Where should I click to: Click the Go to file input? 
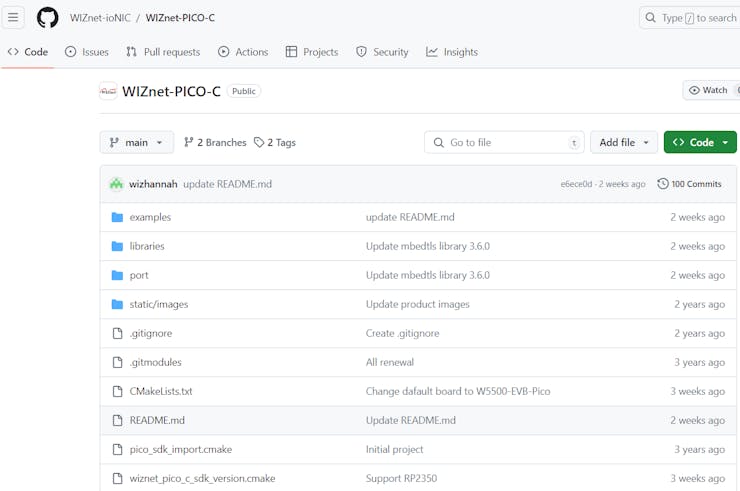[x=505, y=143]
